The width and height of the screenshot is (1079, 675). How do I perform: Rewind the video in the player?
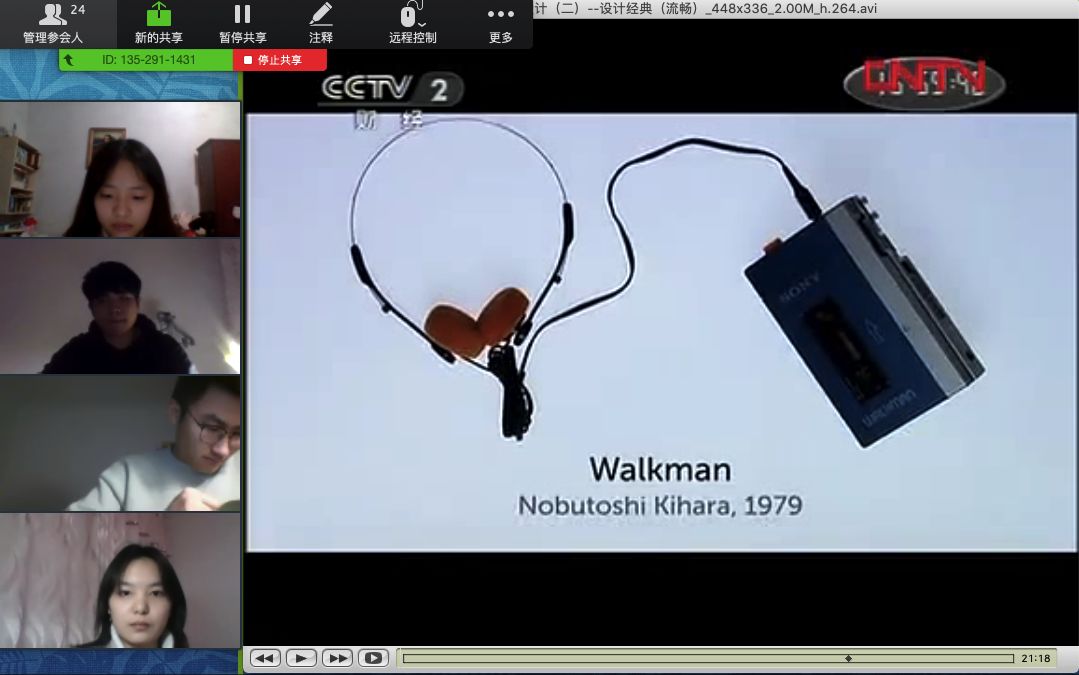tap(264, 658)
